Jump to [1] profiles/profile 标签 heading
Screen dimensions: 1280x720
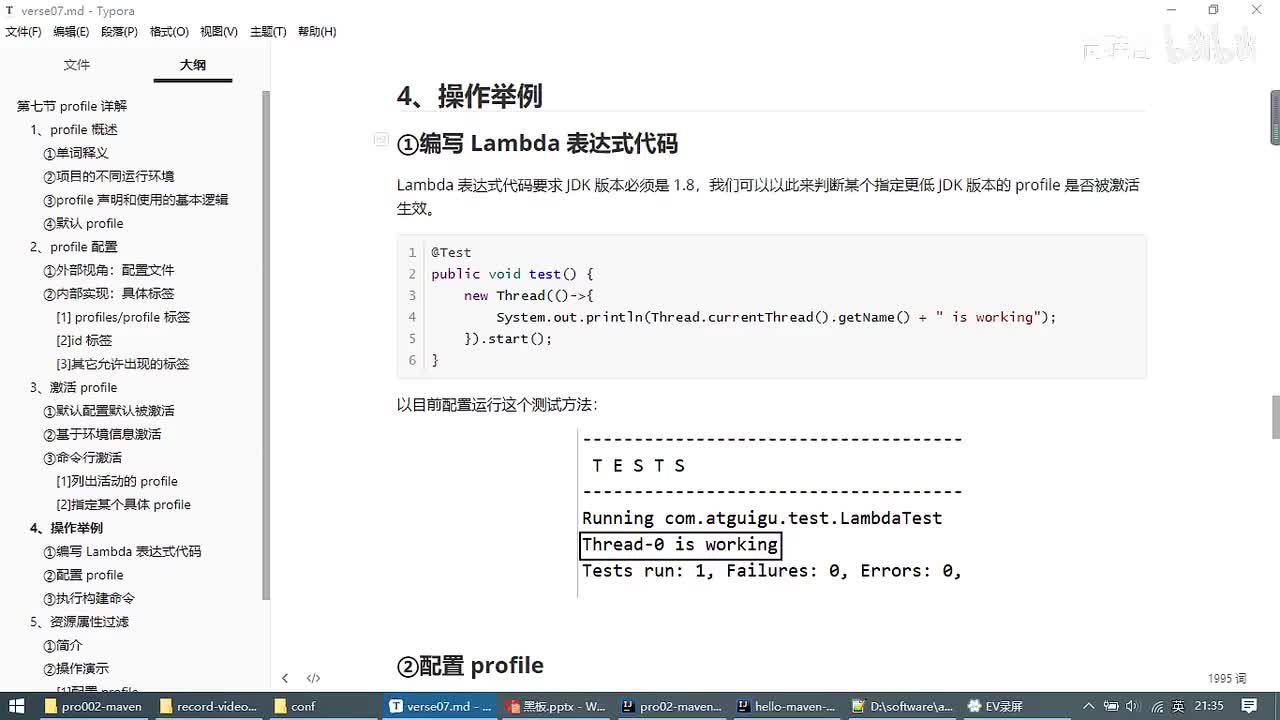point(123,317)
